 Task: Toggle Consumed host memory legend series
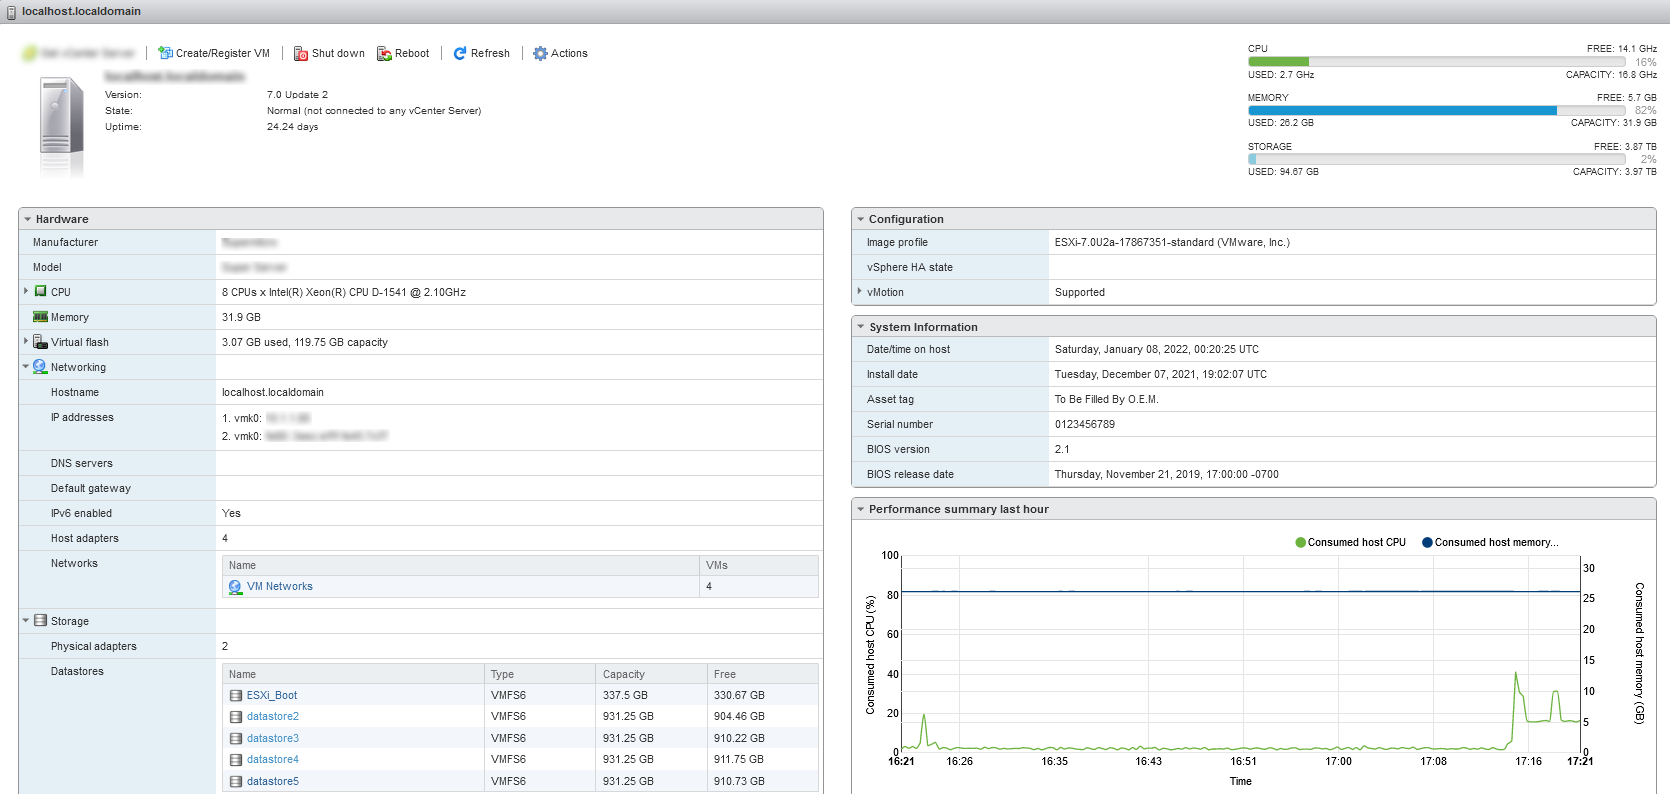pos(1490,542)
